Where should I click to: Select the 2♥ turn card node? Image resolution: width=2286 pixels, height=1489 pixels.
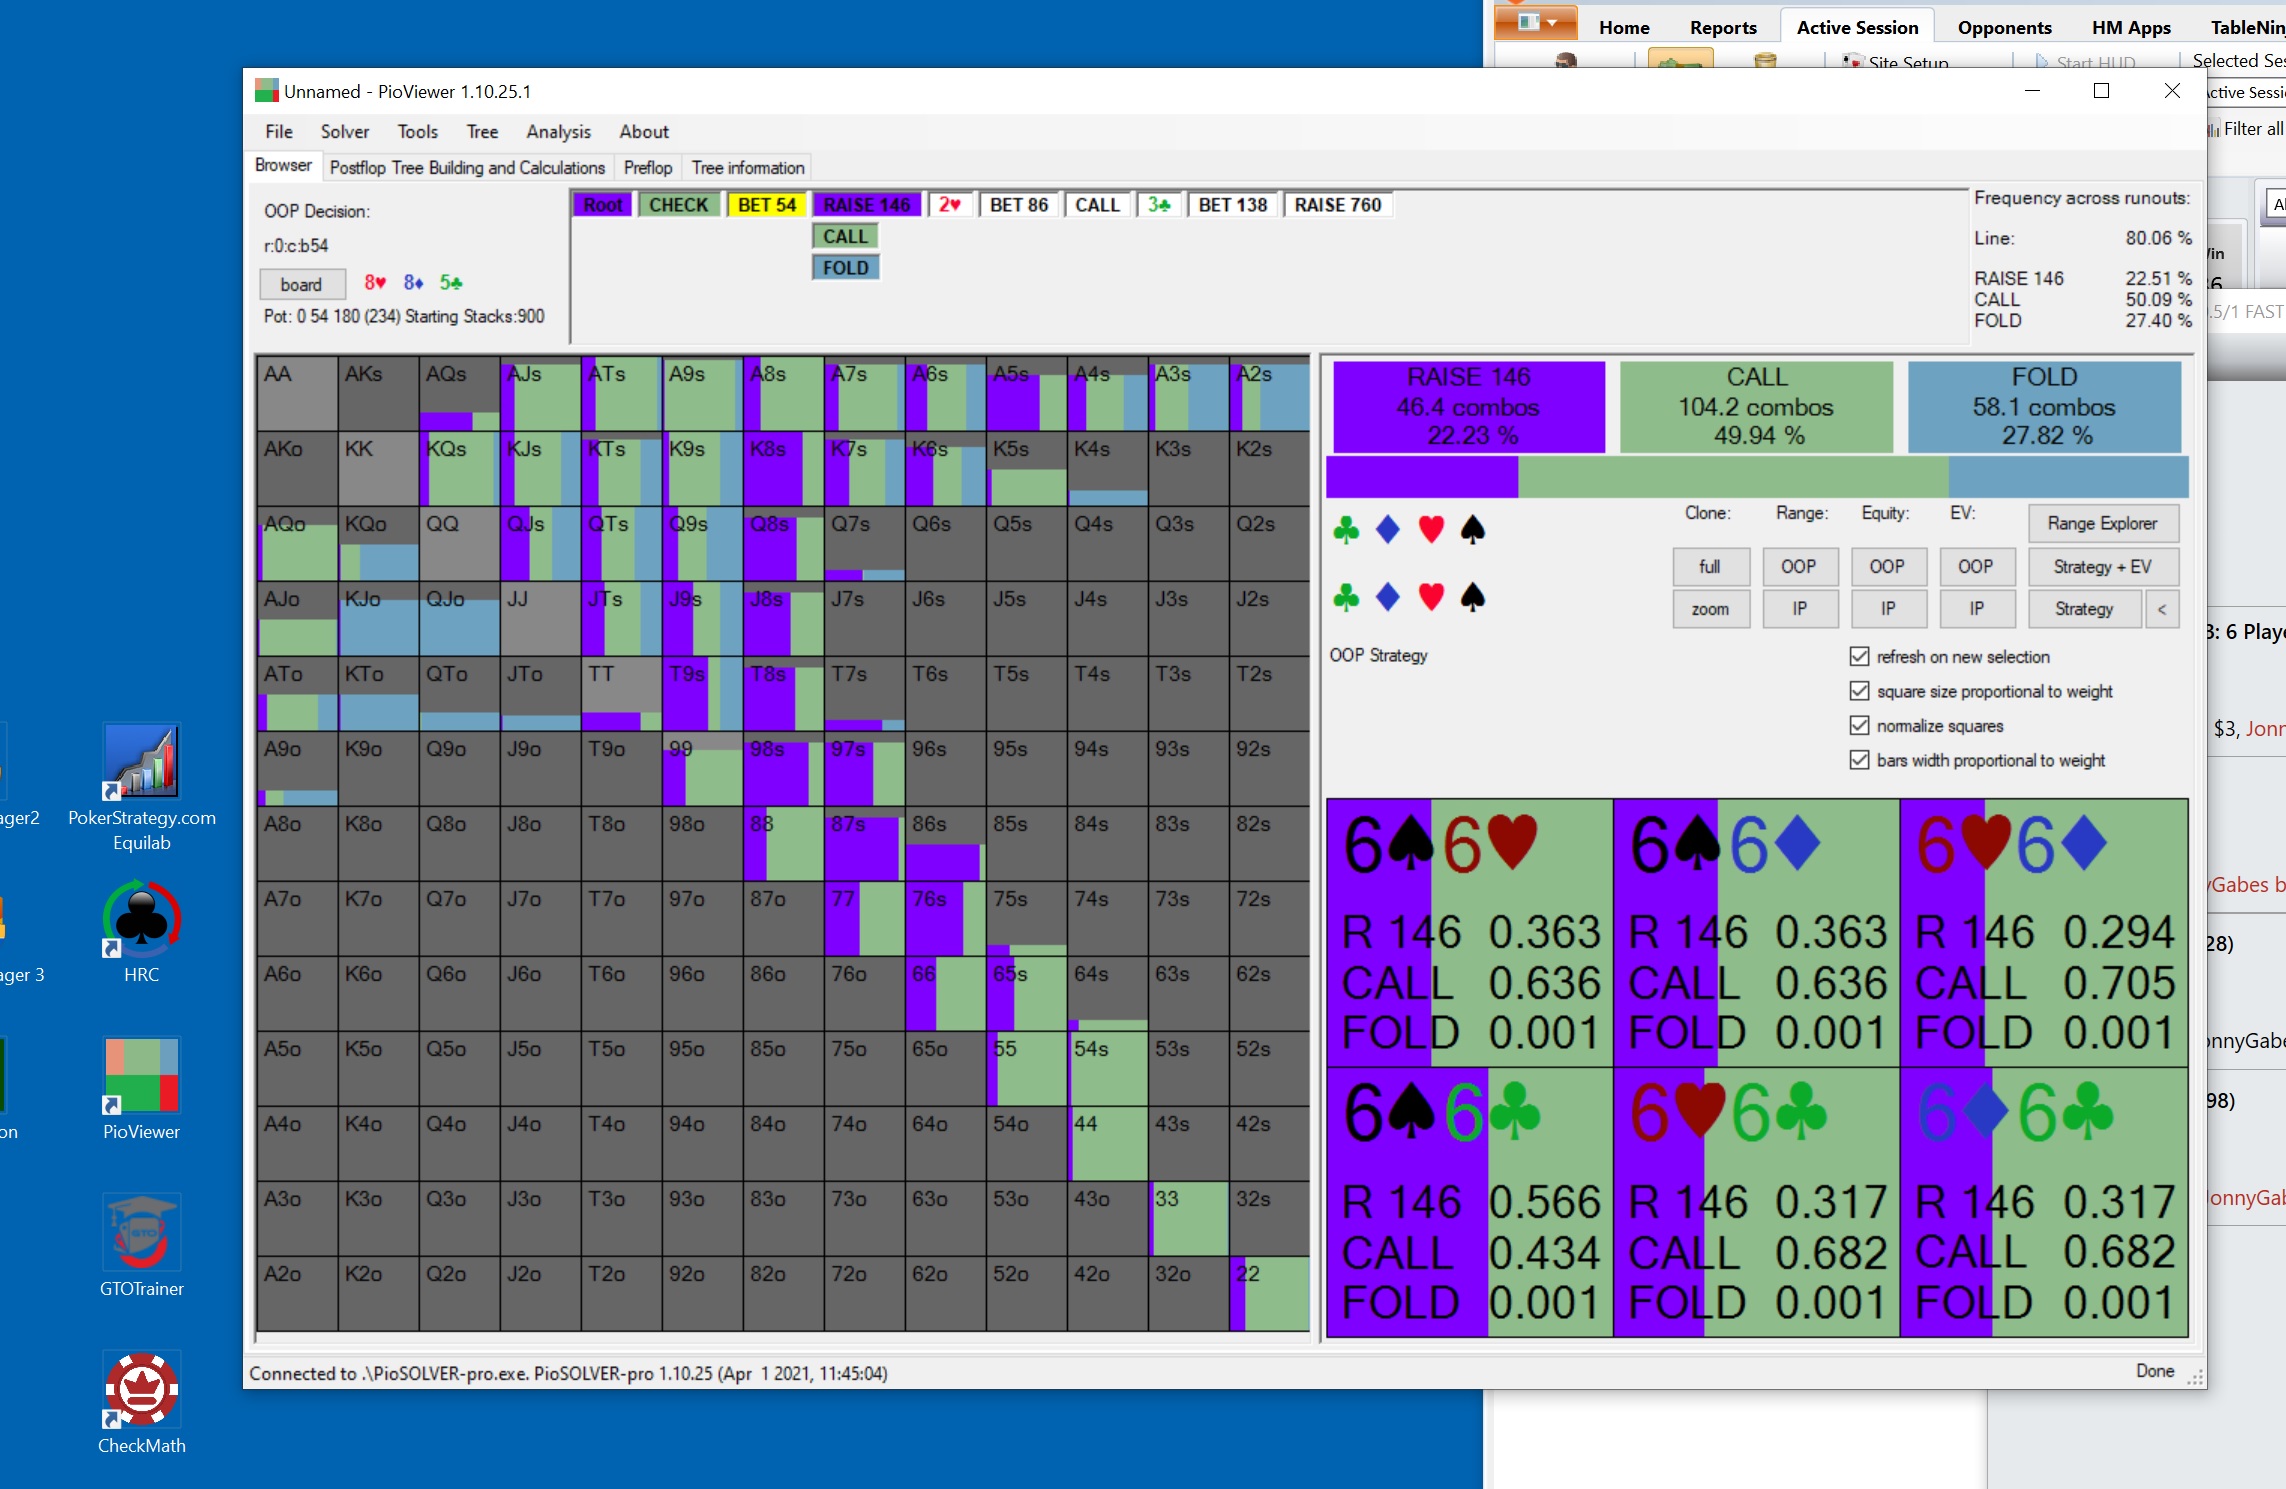[x=950, y=205]
